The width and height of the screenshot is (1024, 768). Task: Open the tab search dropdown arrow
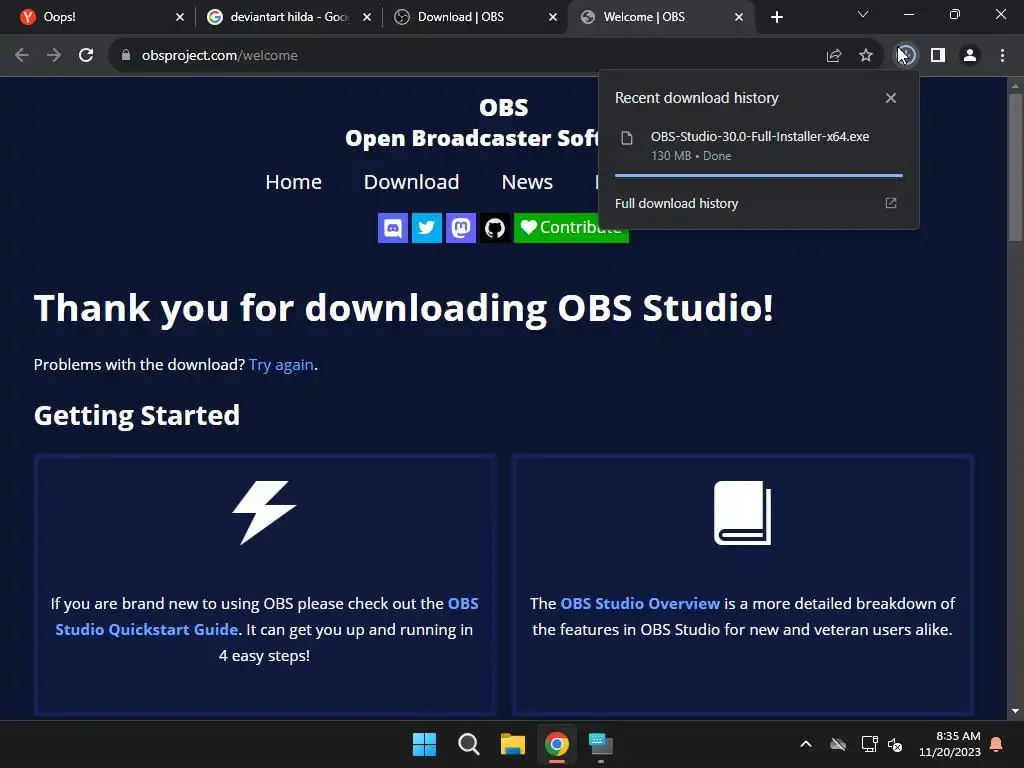point(863,14)
